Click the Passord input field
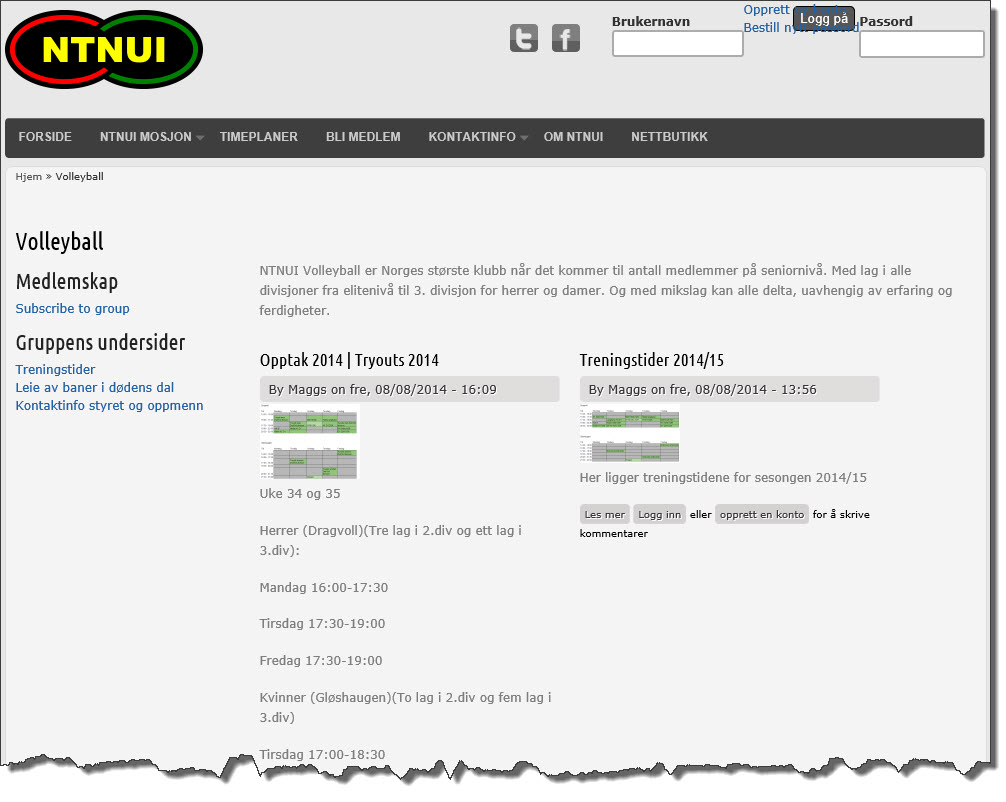The width and height of the screenshot is (1006, 802). [921, 44]
